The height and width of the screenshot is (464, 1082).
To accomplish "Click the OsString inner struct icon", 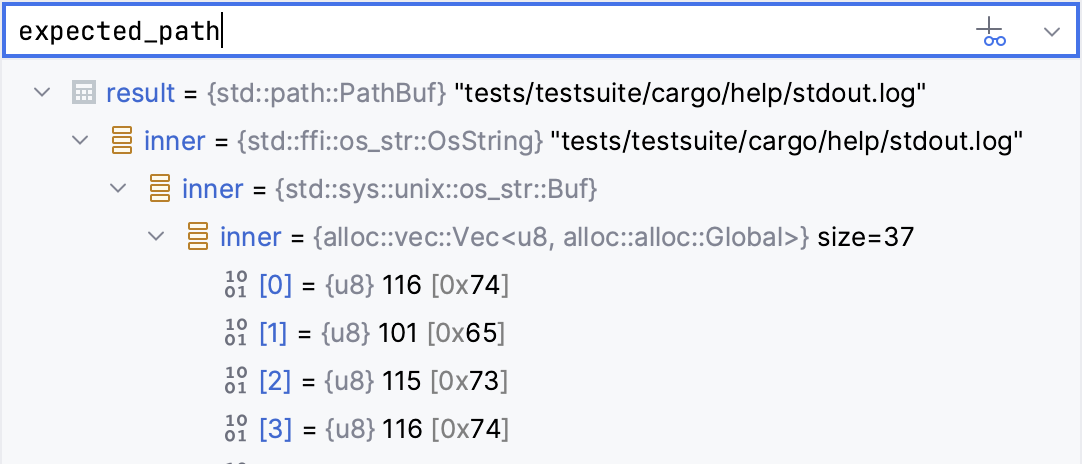I will click(x=122, y=141).
